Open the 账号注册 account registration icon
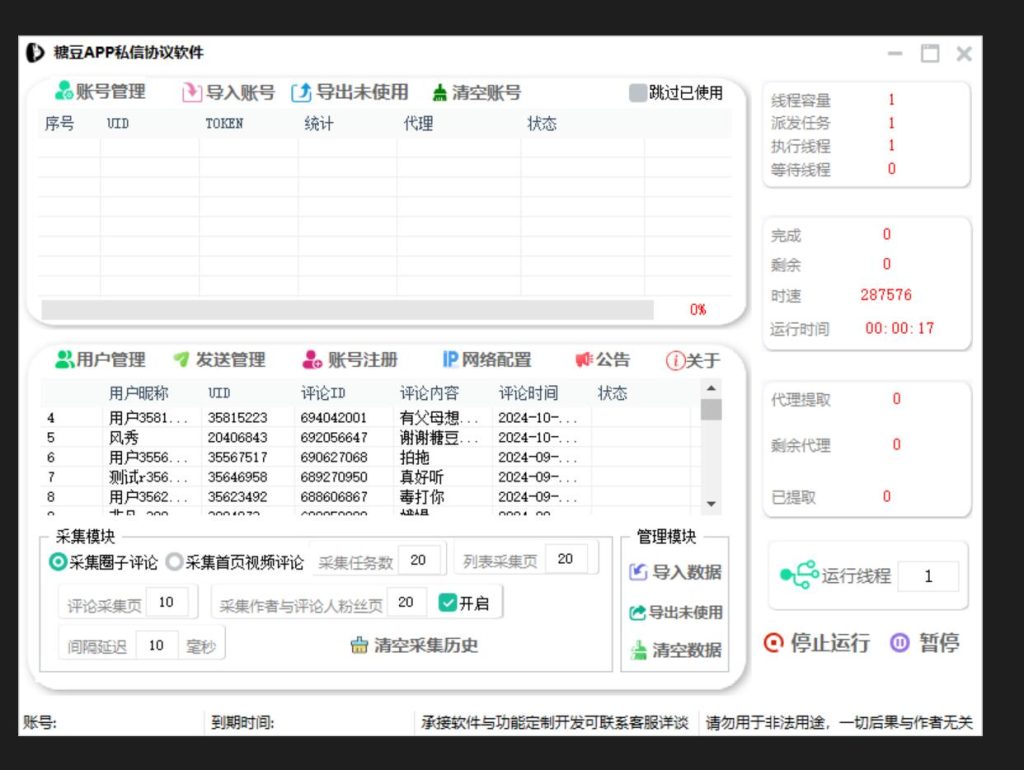This screenshot has height=770, width=1024. [312, 360]
